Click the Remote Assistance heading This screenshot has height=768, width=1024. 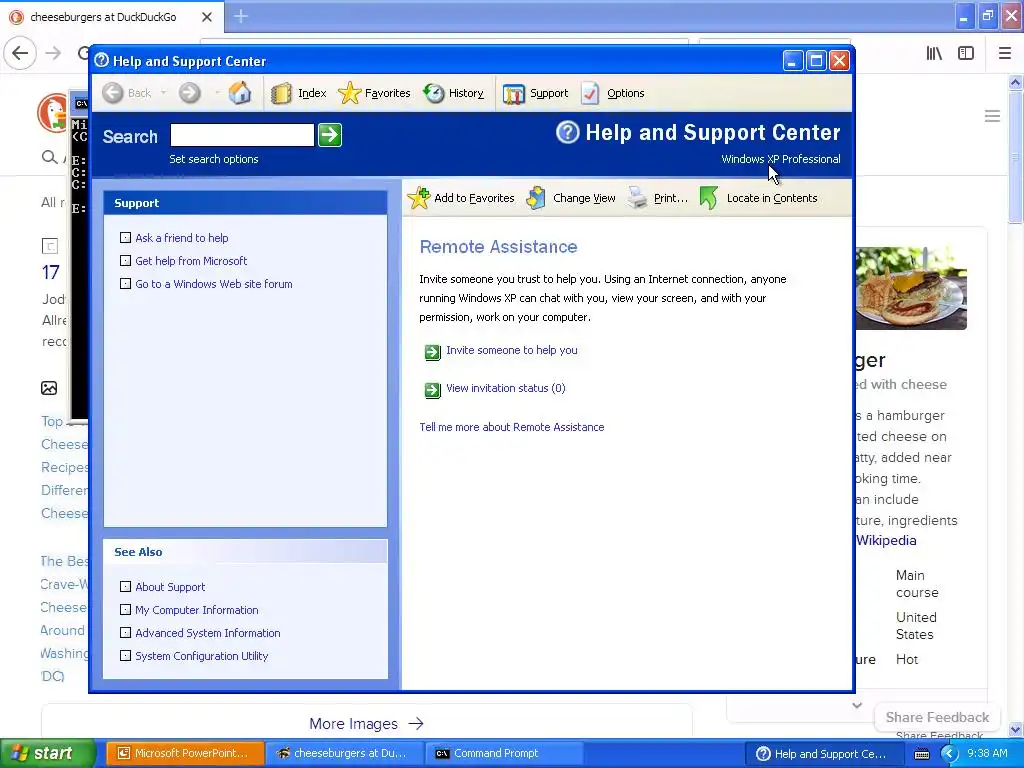point(498,247)
